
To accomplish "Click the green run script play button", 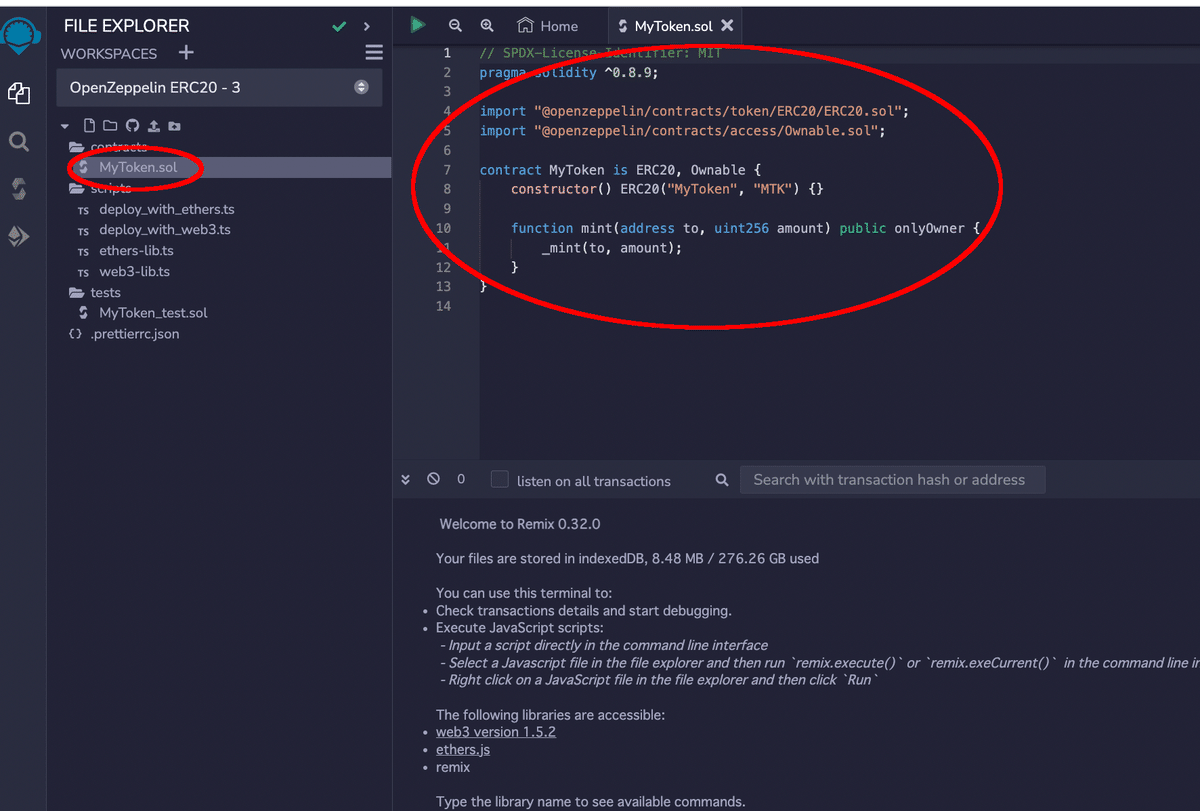I will click(418, 26).
